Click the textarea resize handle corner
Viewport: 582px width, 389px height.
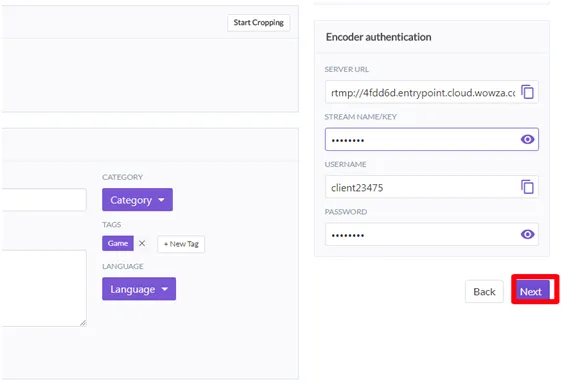[83, 323]
